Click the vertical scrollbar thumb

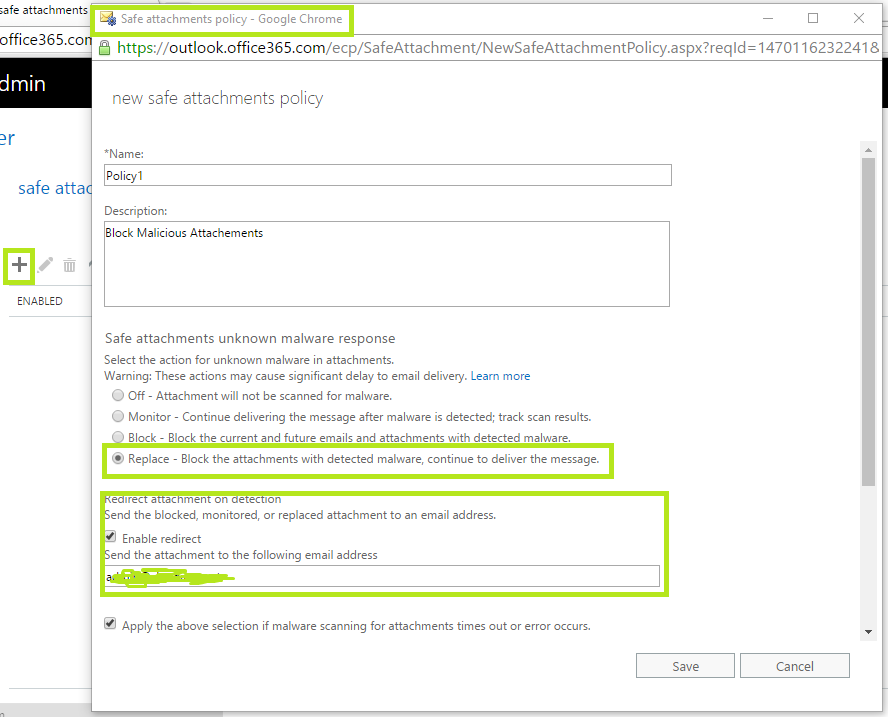868,322
